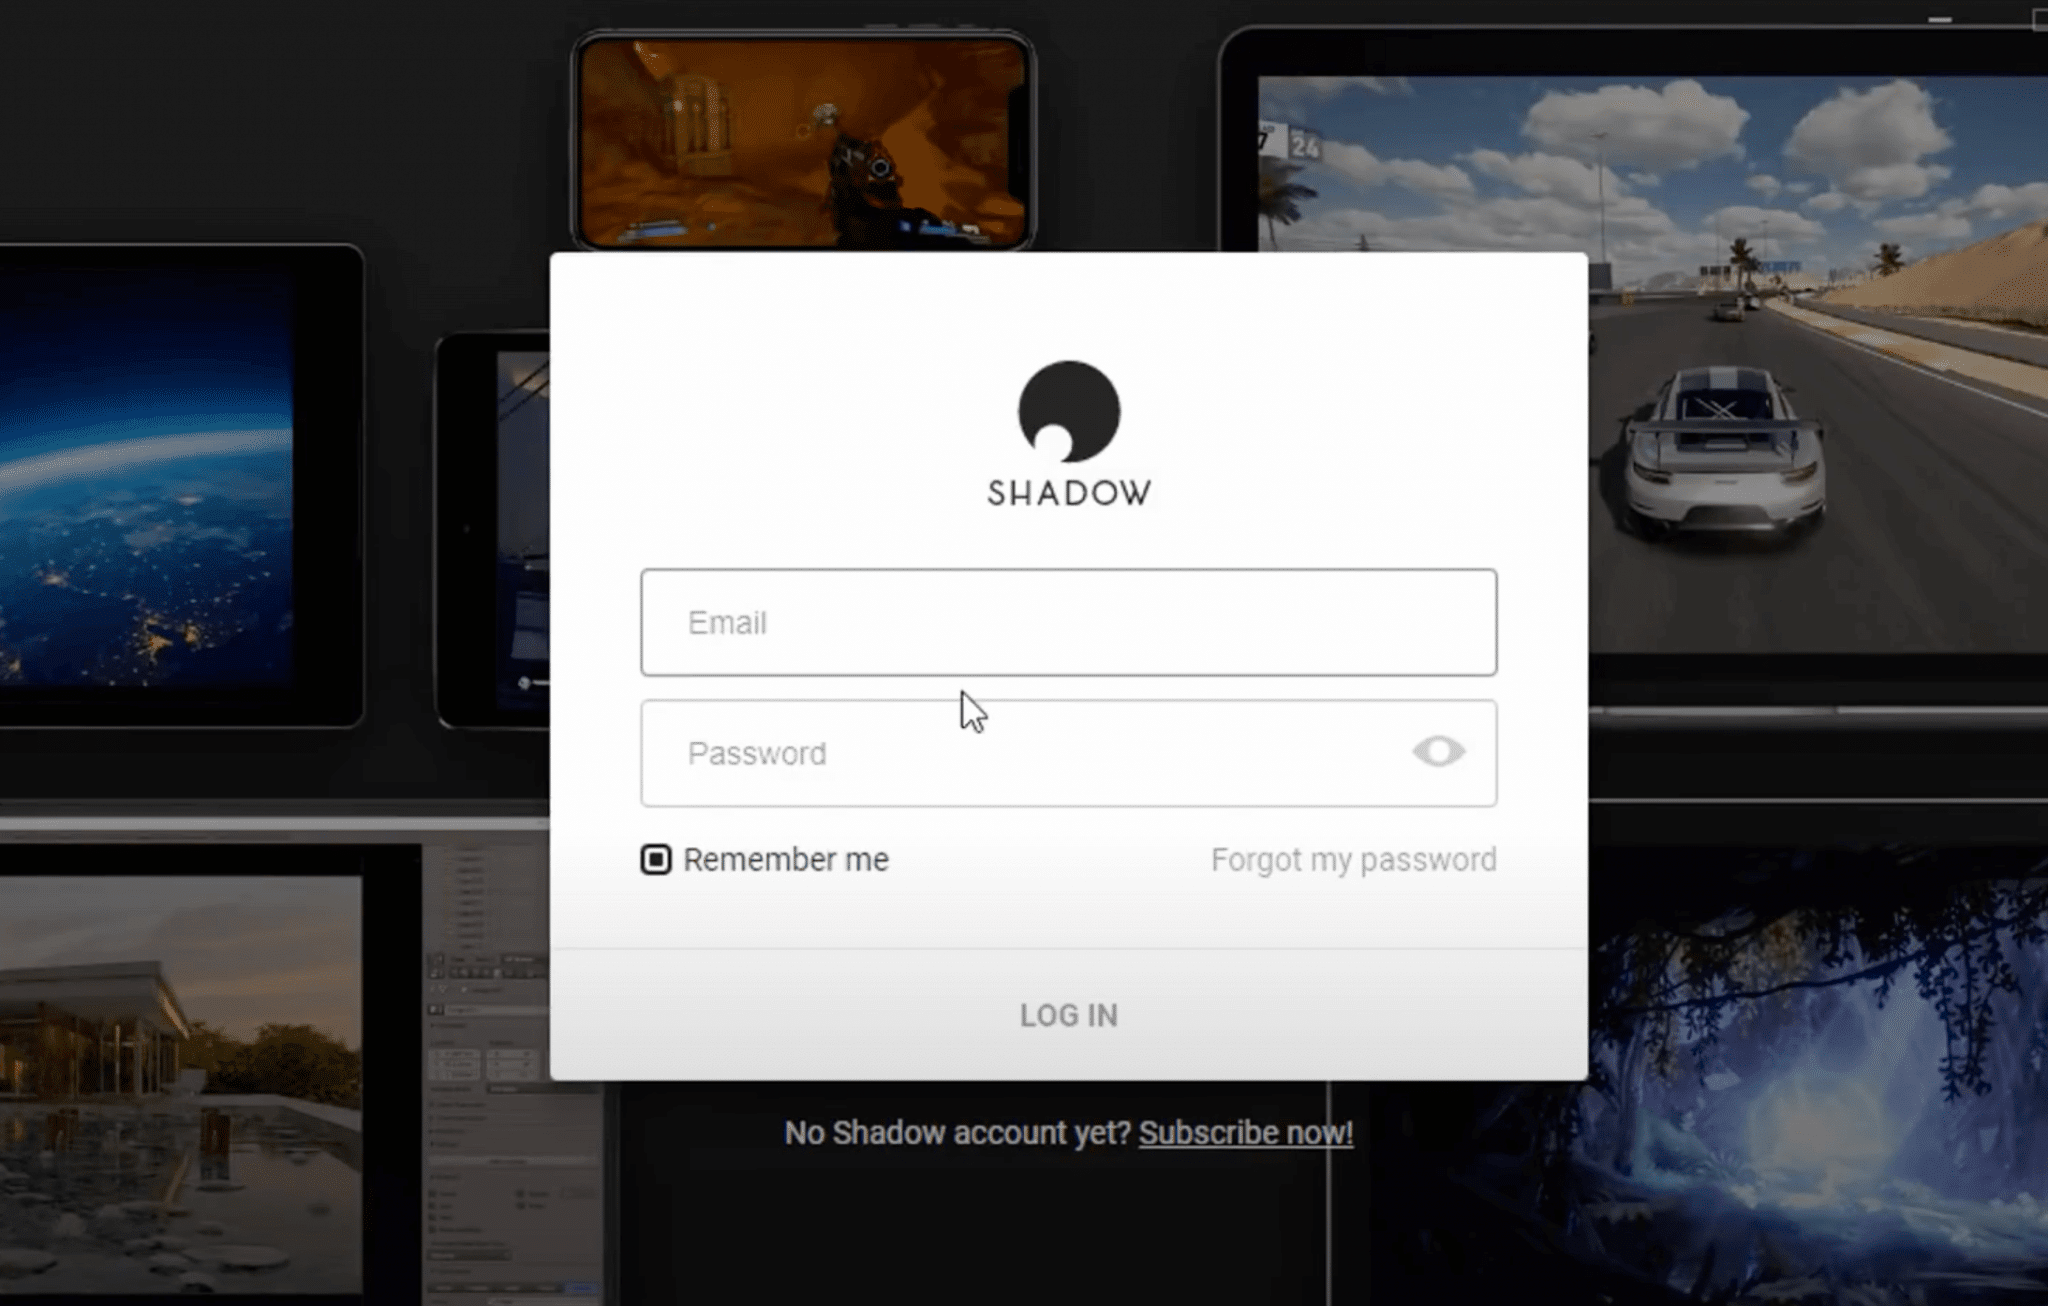Select the phone shooter game thumbnail
This screenshot has width=2048, height=1306.
803,142
